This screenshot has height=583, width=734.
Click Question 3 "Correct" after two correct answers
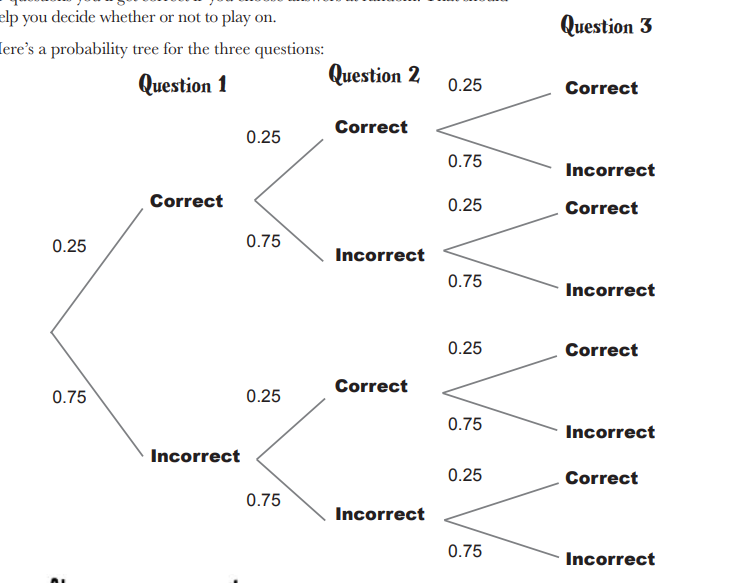pos(601,88)
